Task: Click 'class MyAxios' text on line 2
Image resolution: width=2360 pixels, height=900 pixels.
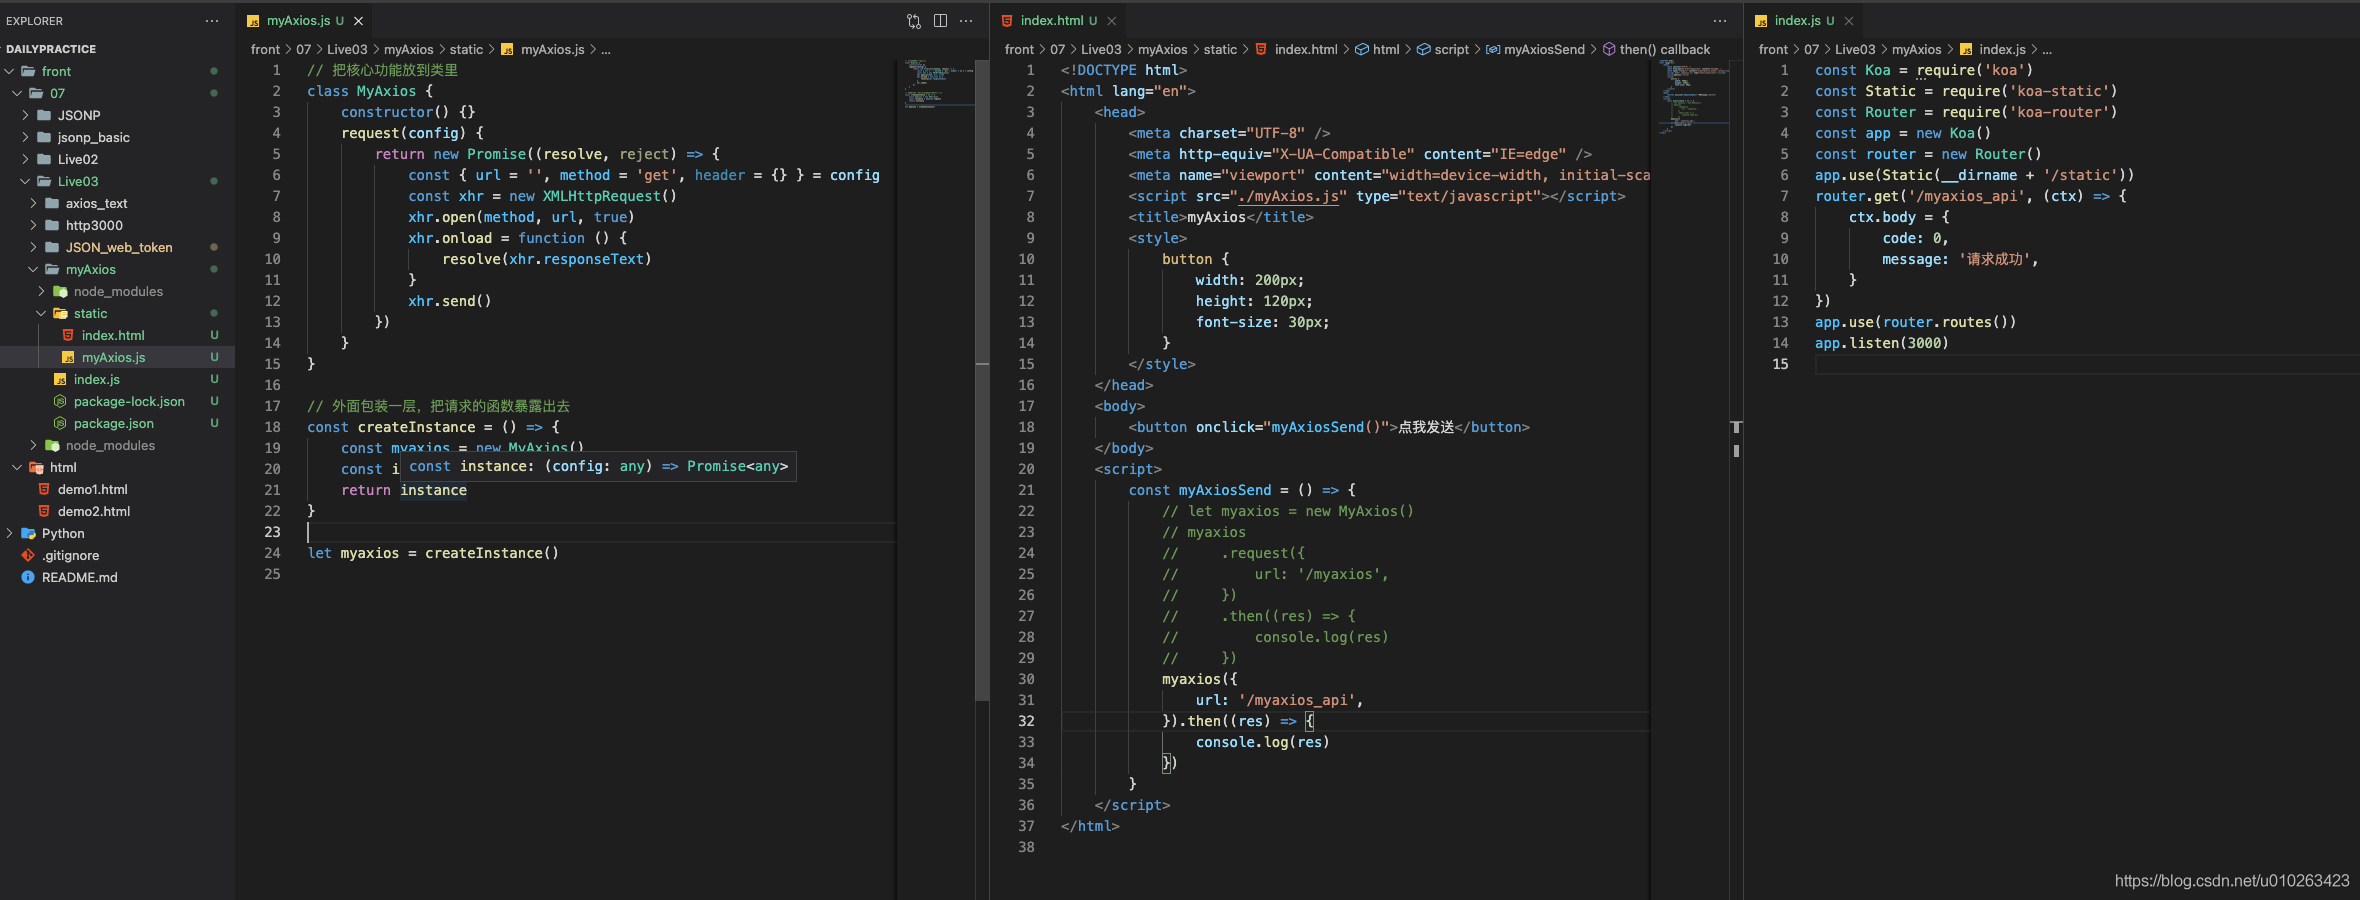Action: (x=361, y=91)
